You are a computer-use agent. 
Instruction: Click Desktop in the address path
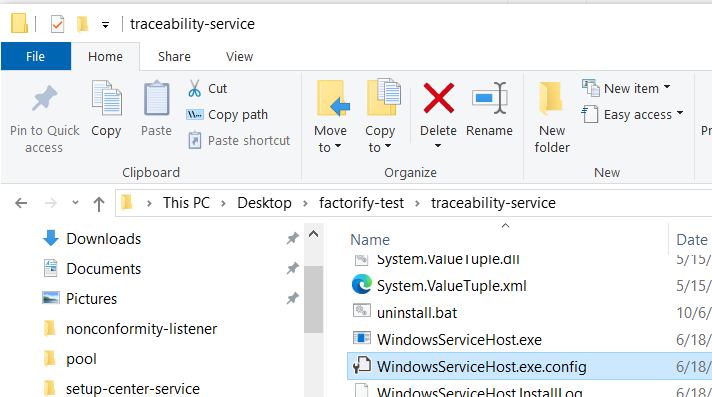point(264,203)
